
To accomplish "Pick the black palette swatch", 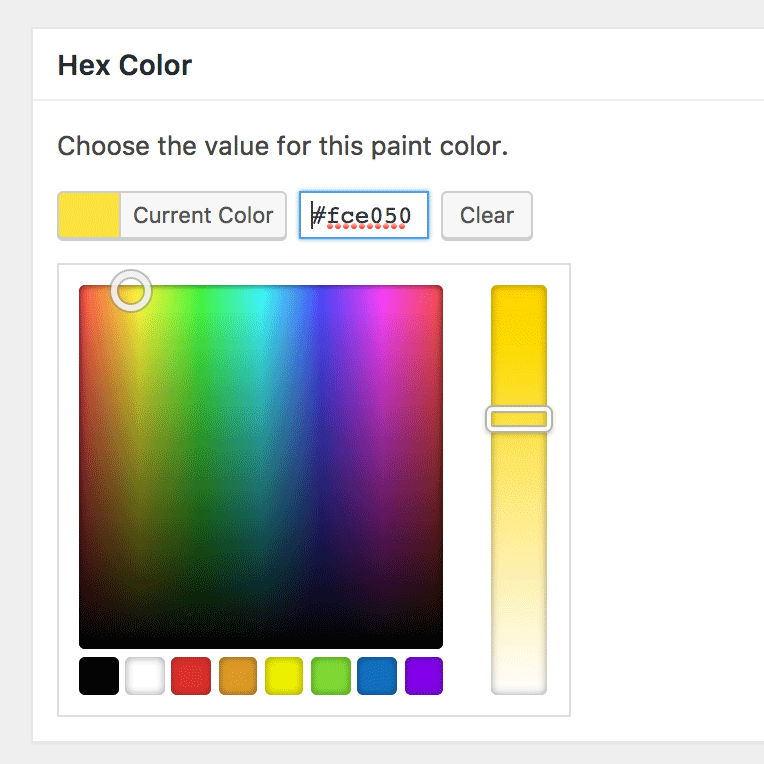I will click(99, 676).
